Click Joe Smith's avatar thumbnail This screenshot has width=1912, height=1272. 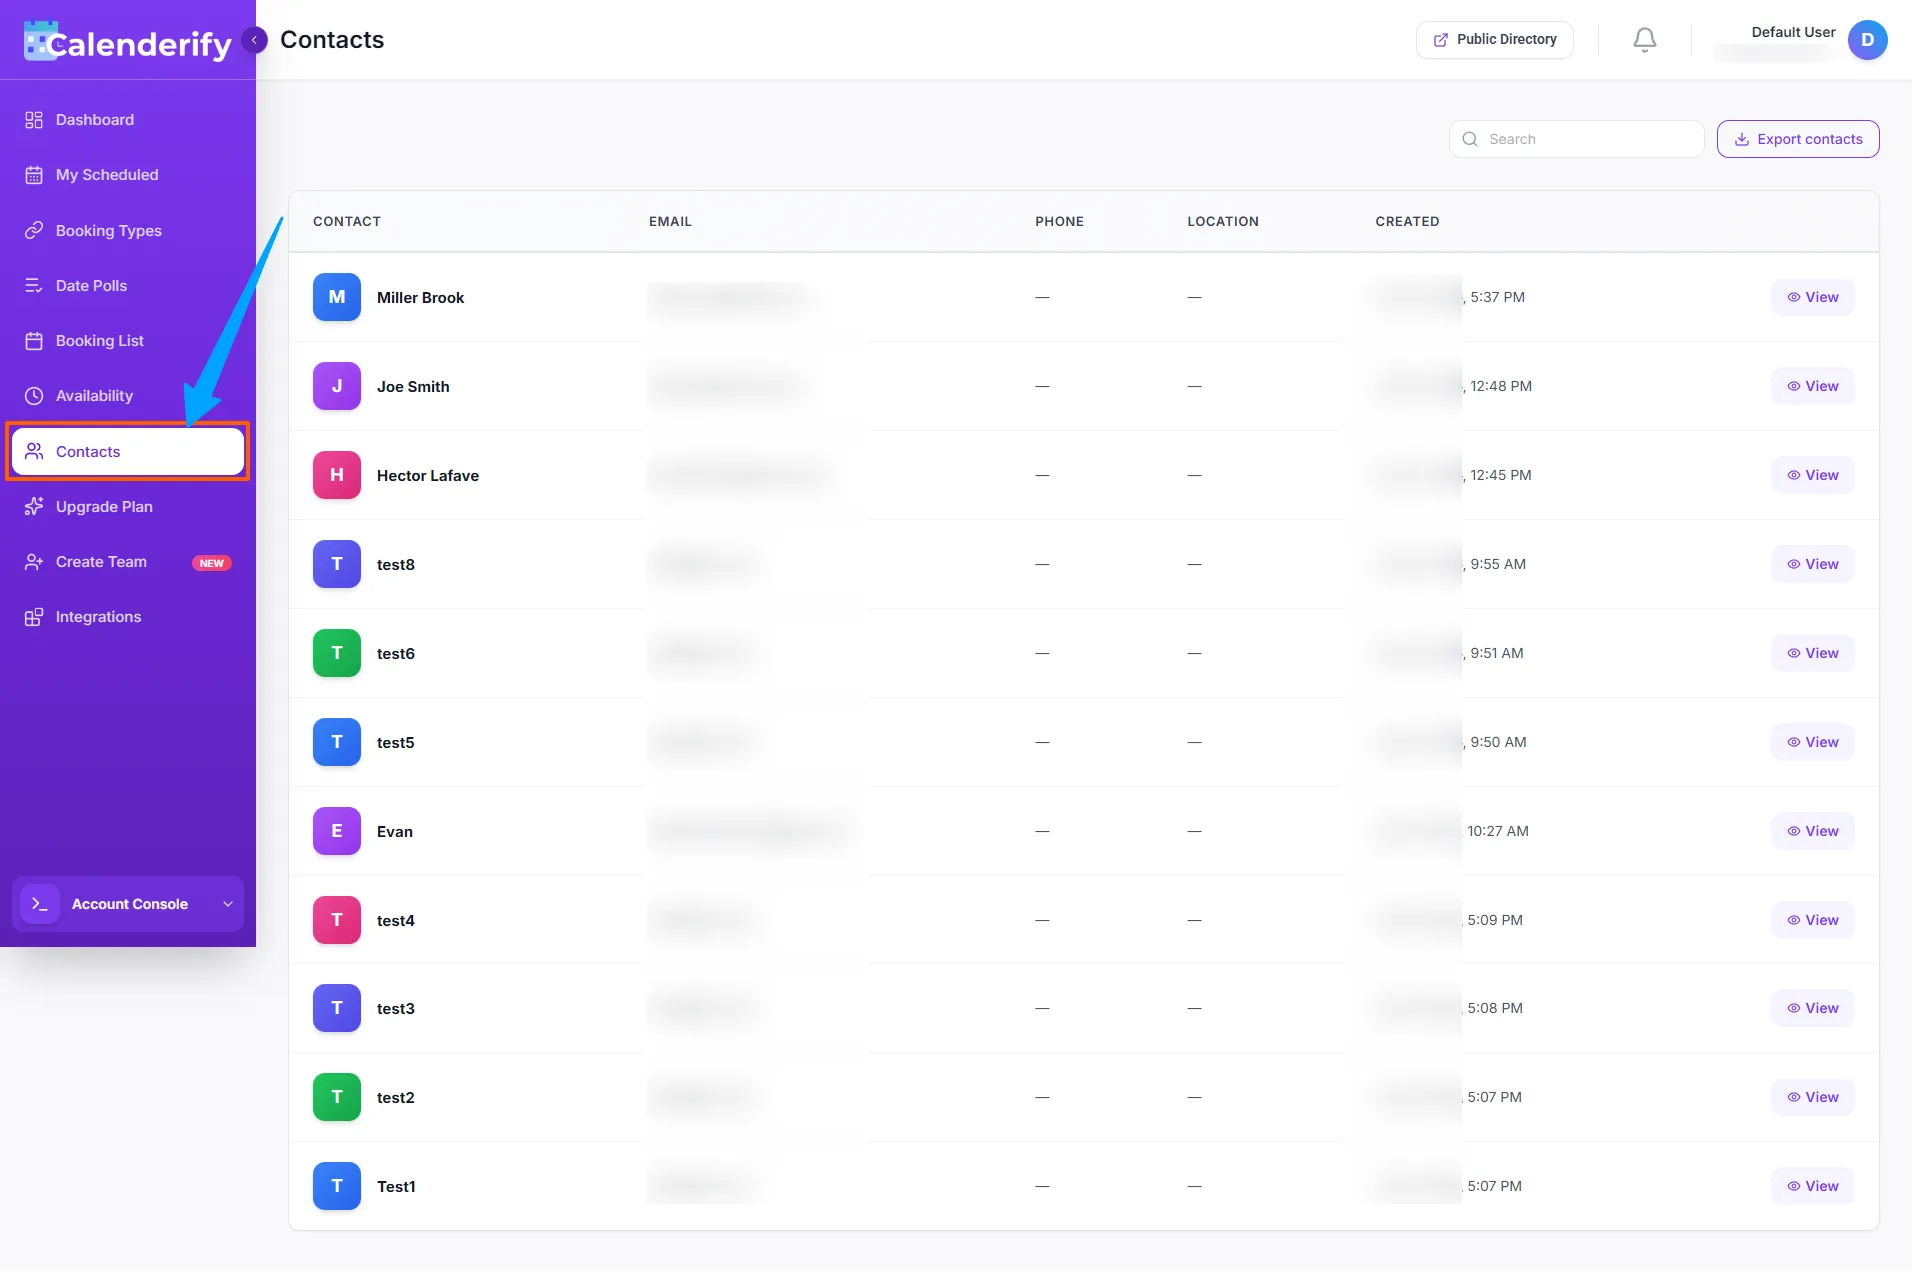coord(336,385)
